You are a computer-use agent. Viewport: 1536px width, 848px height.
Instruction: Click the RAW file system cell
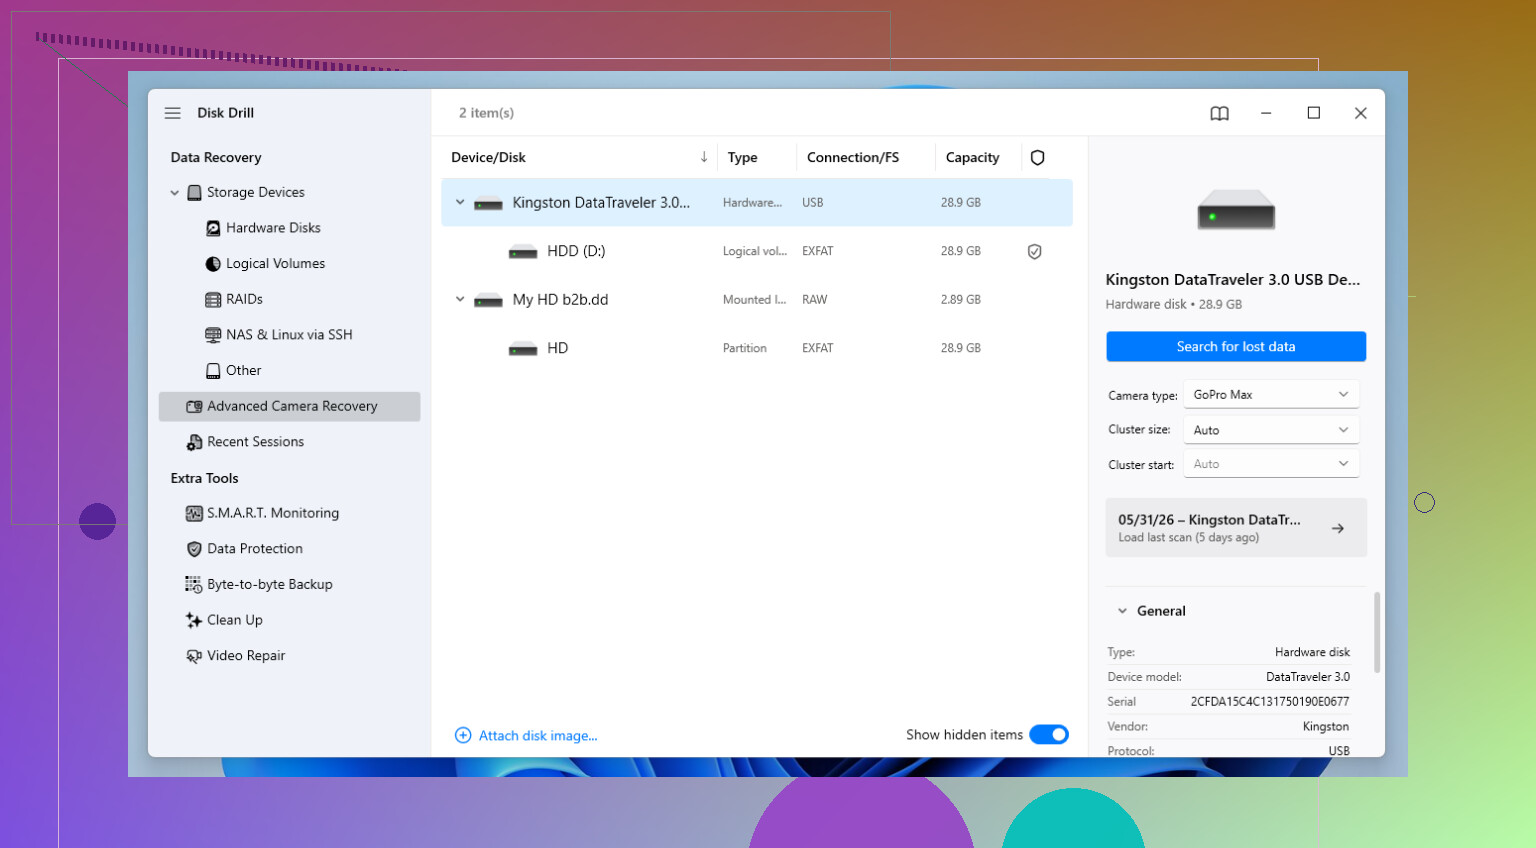[x=814, y=300]
